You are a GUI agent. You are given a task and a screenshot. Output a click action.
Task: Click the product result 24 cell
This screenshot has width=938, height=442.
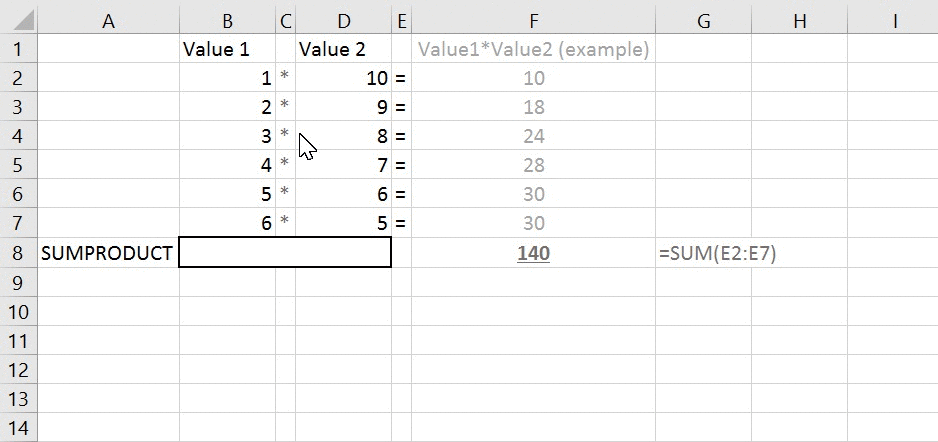[533, 136]
